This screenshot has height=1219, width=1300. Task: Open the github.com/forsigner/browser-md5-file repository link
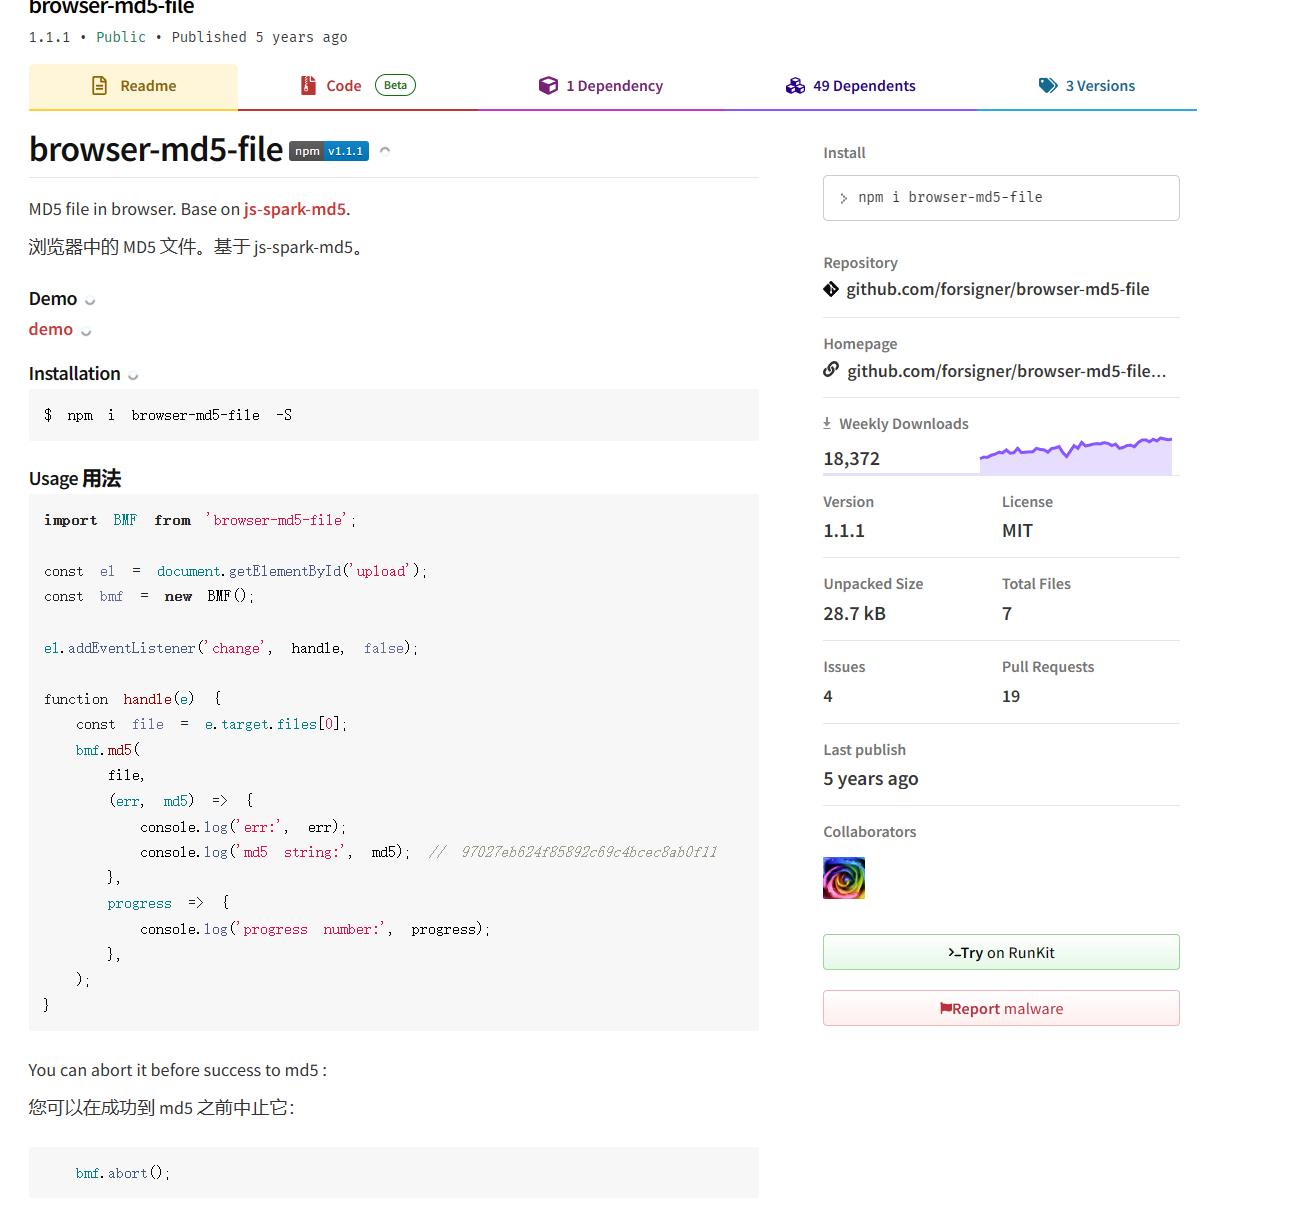[x=998, y=289]
